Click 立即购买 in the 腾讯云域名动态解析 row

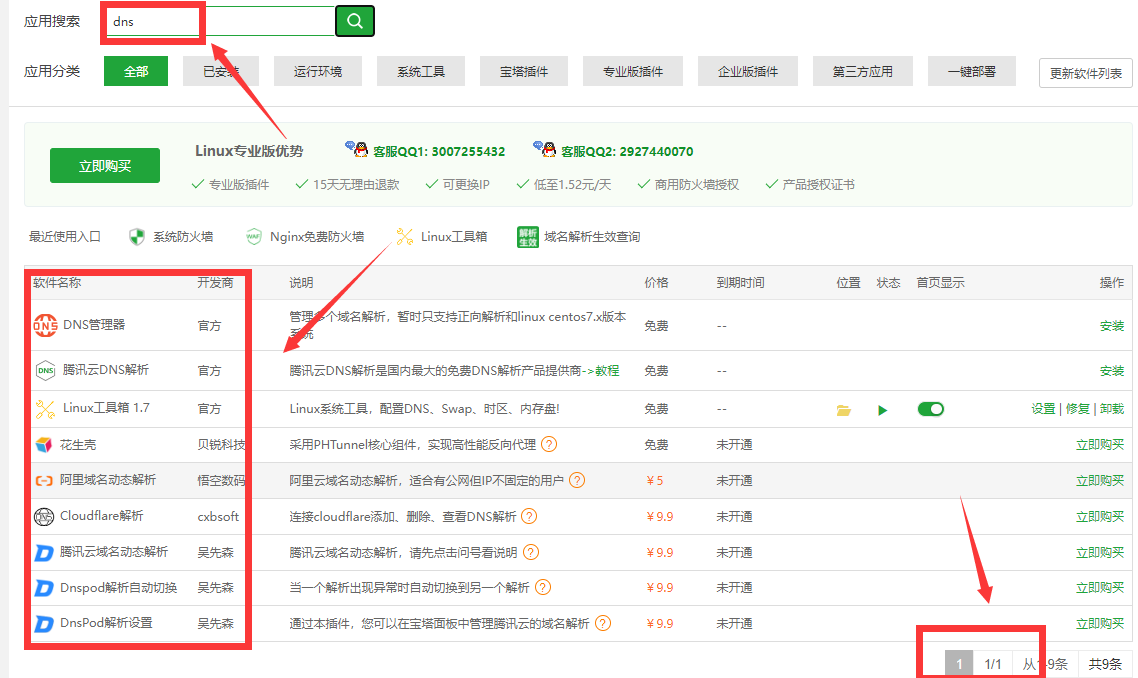[x=1100, y=552]
